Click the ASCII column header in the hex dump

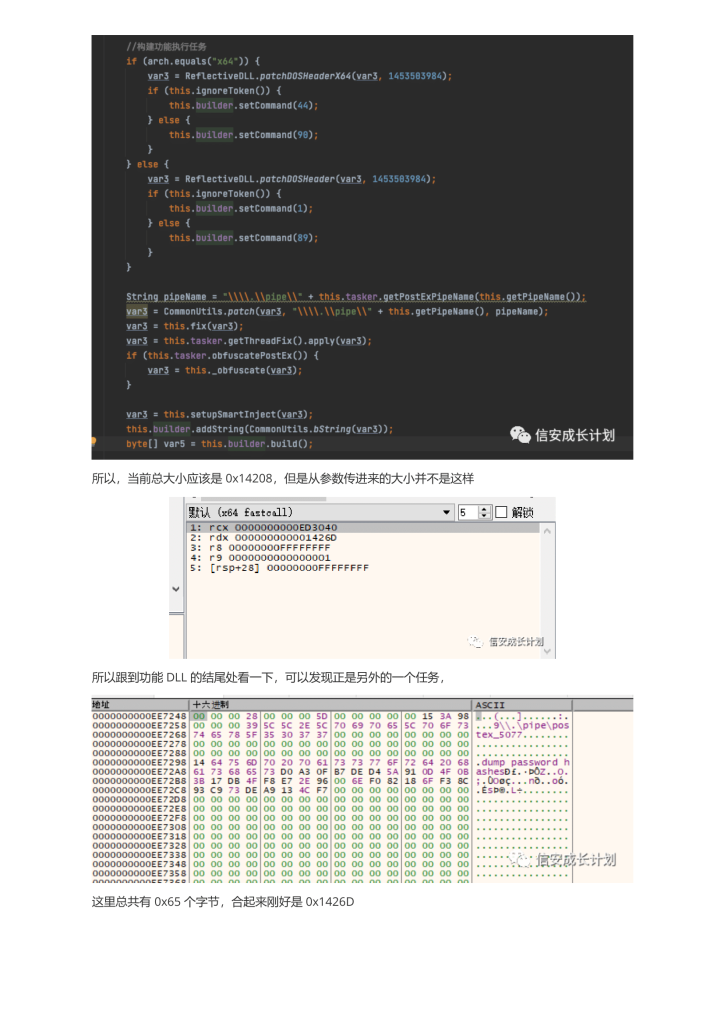(x=522, y=705)
